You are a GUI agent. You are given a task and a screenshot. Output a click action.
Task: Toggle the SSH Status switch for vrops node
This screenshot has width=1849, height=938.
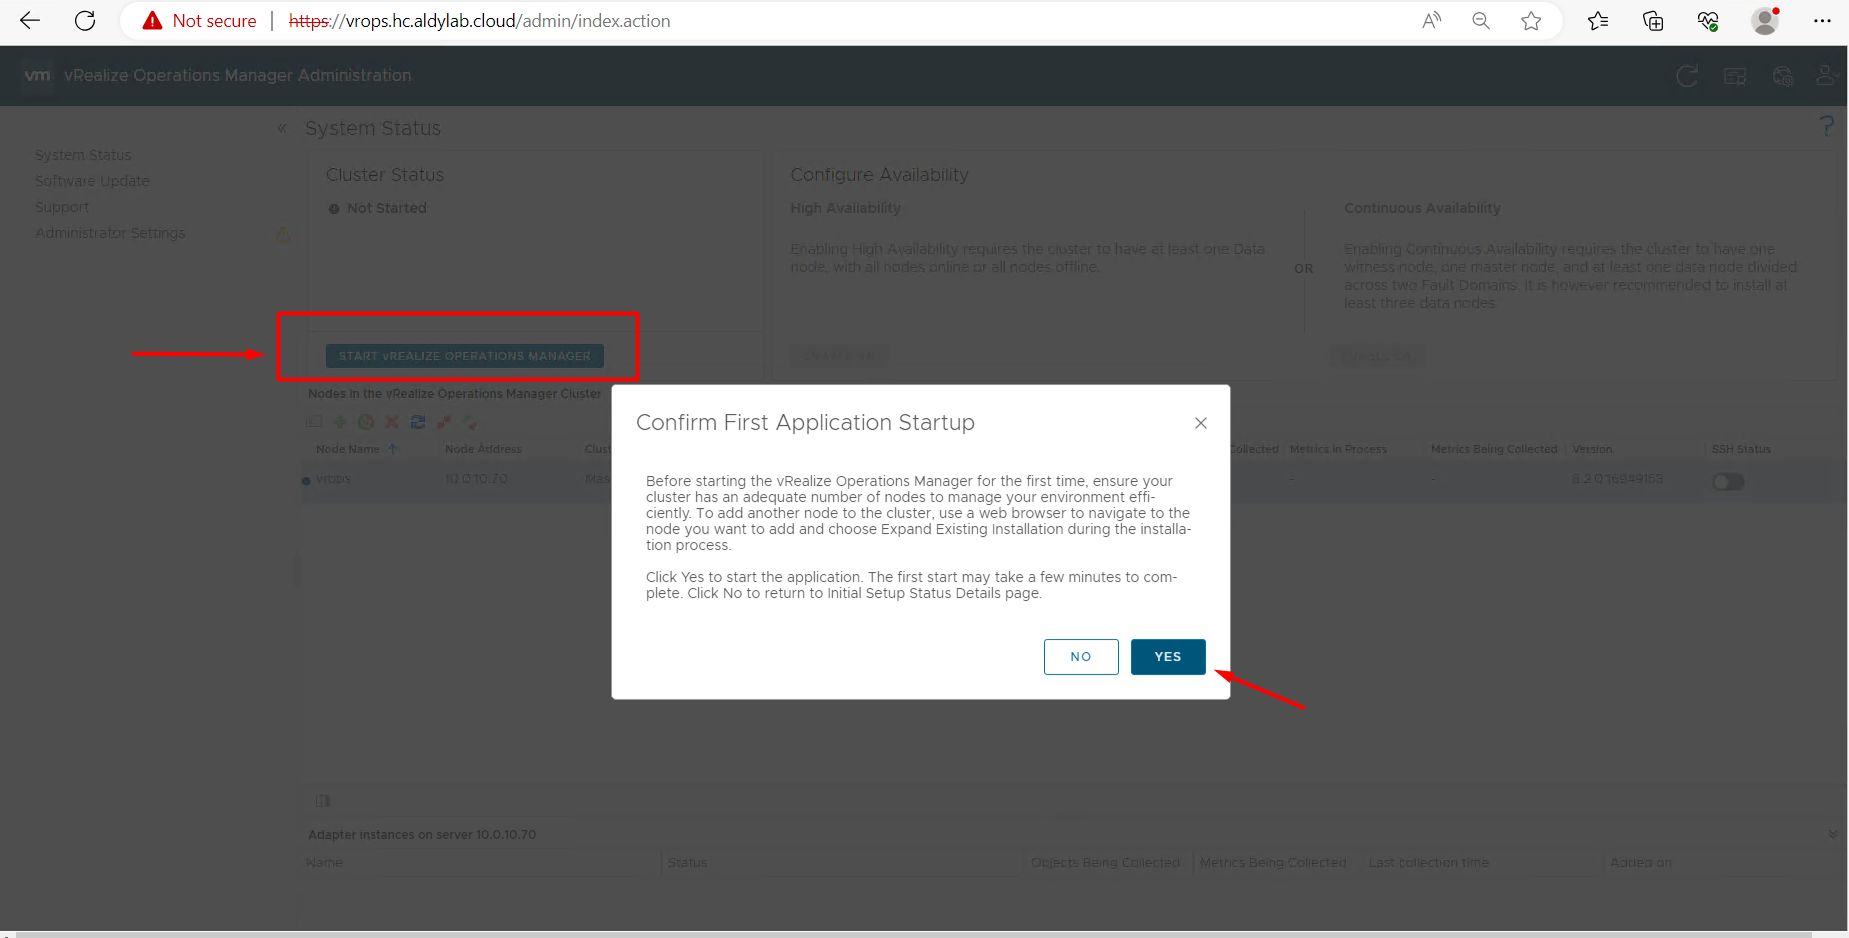1727,482
